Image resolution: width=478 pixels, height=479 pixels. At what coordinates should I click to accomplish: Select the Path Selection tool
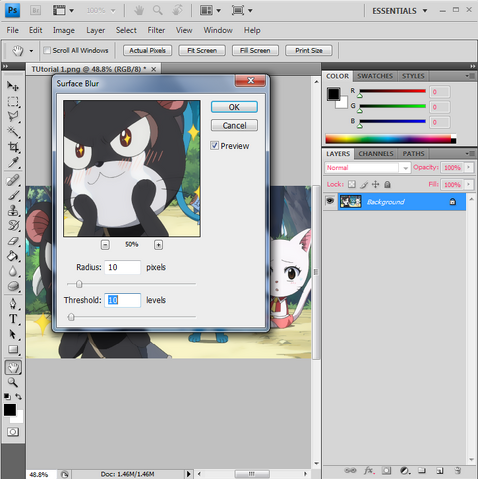(x=13, y=334)
